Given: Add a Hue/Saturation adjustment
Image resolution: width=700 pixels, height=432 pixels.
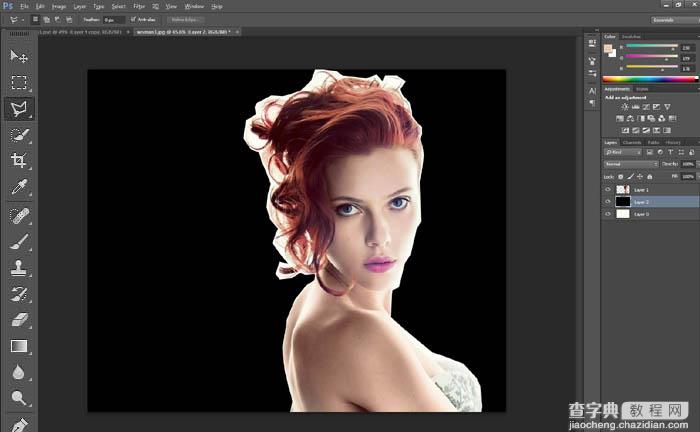Looking at the screenshot, I should click(x=620, y=119).
